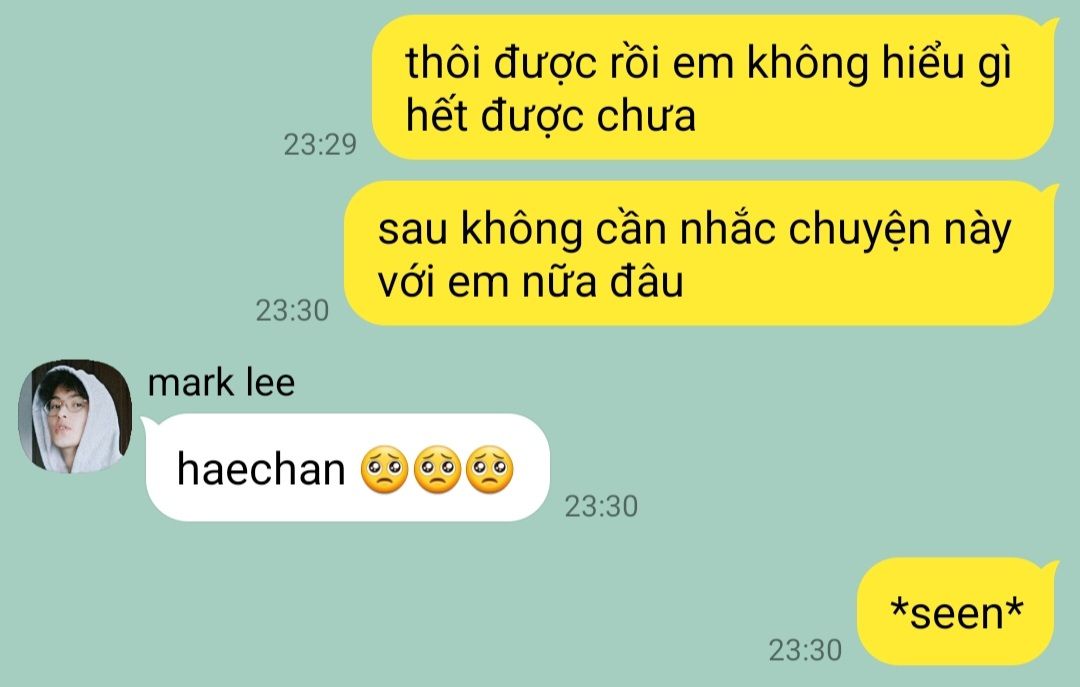Click the 23:30 timestamp beside 'sau không cần' message
1080x687 pixels.
[x=292, y=311]
